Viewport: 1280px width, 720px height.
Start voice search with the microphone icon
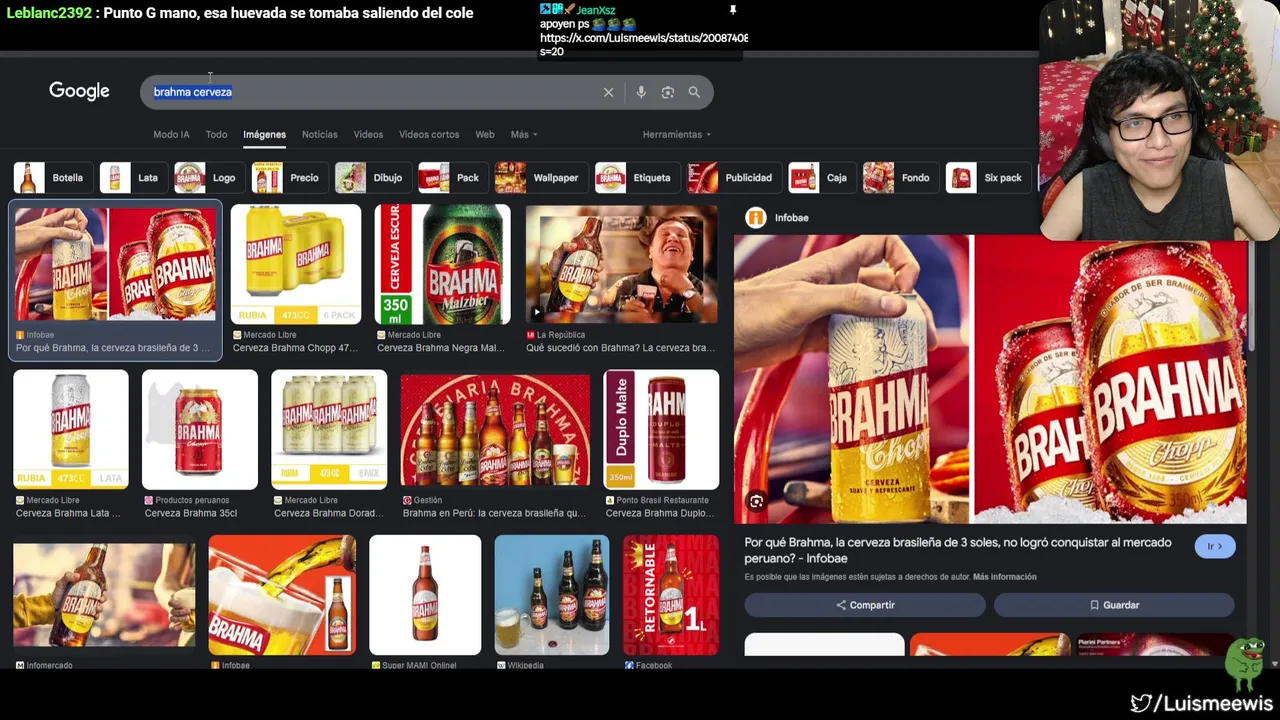641,92
